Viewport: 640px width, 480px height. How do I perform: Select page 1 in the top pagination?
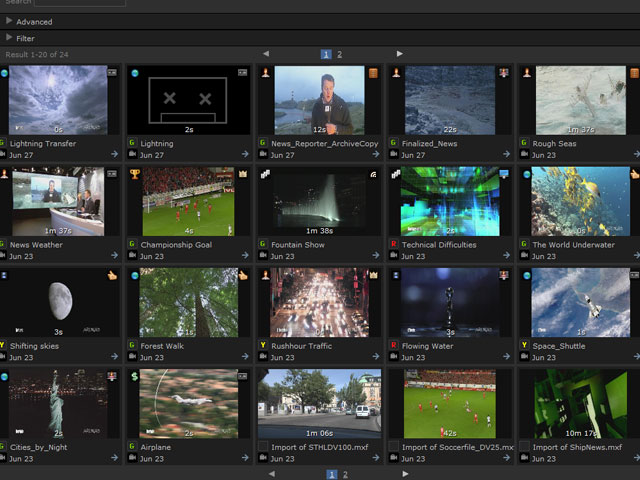click(x=326, y=54)
